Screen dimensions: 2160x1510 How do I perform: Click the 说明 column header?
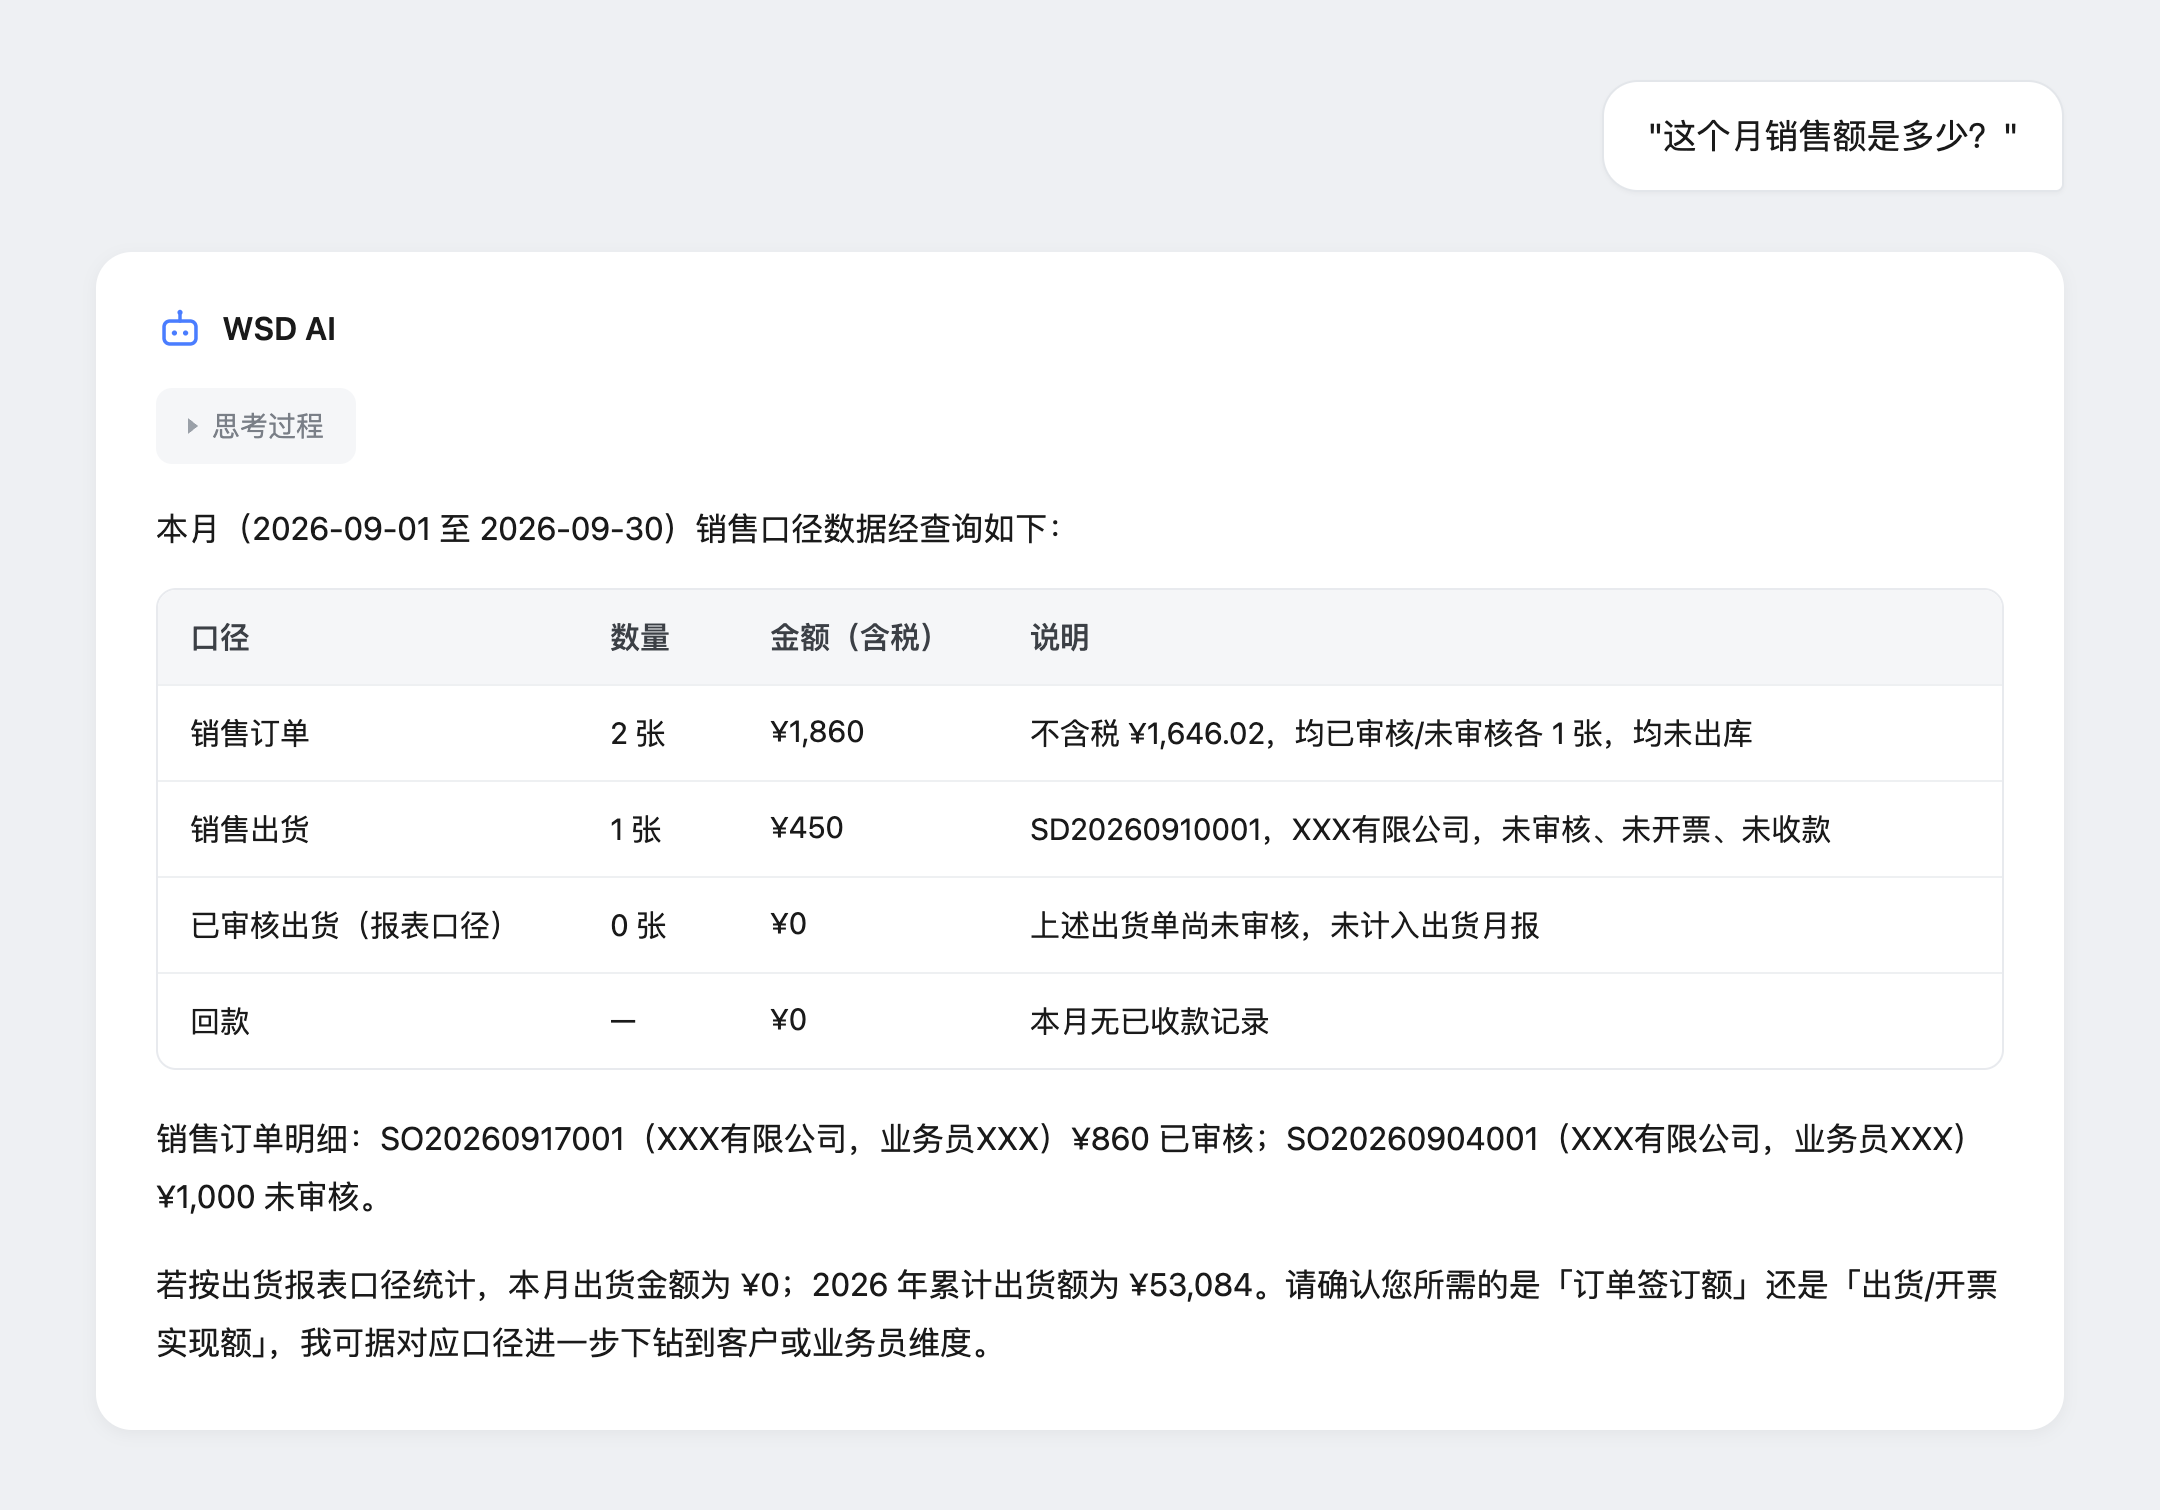tap(1060, 637)
